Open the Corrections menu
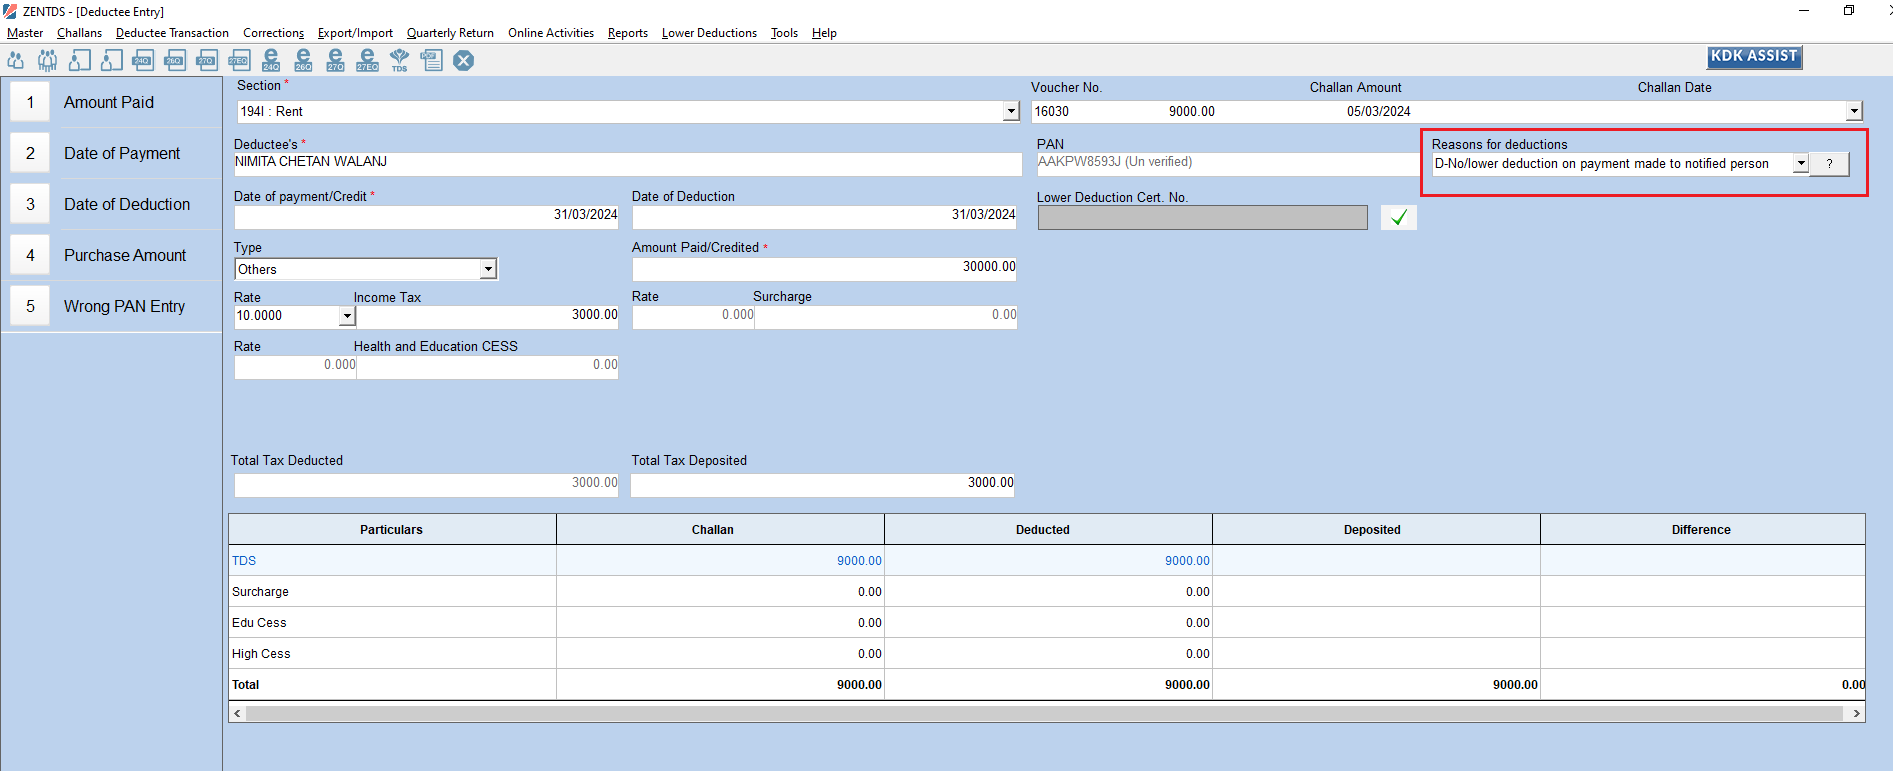This screenshot has width=1893, height=771. pyautogui.click(x=273, y=33)
